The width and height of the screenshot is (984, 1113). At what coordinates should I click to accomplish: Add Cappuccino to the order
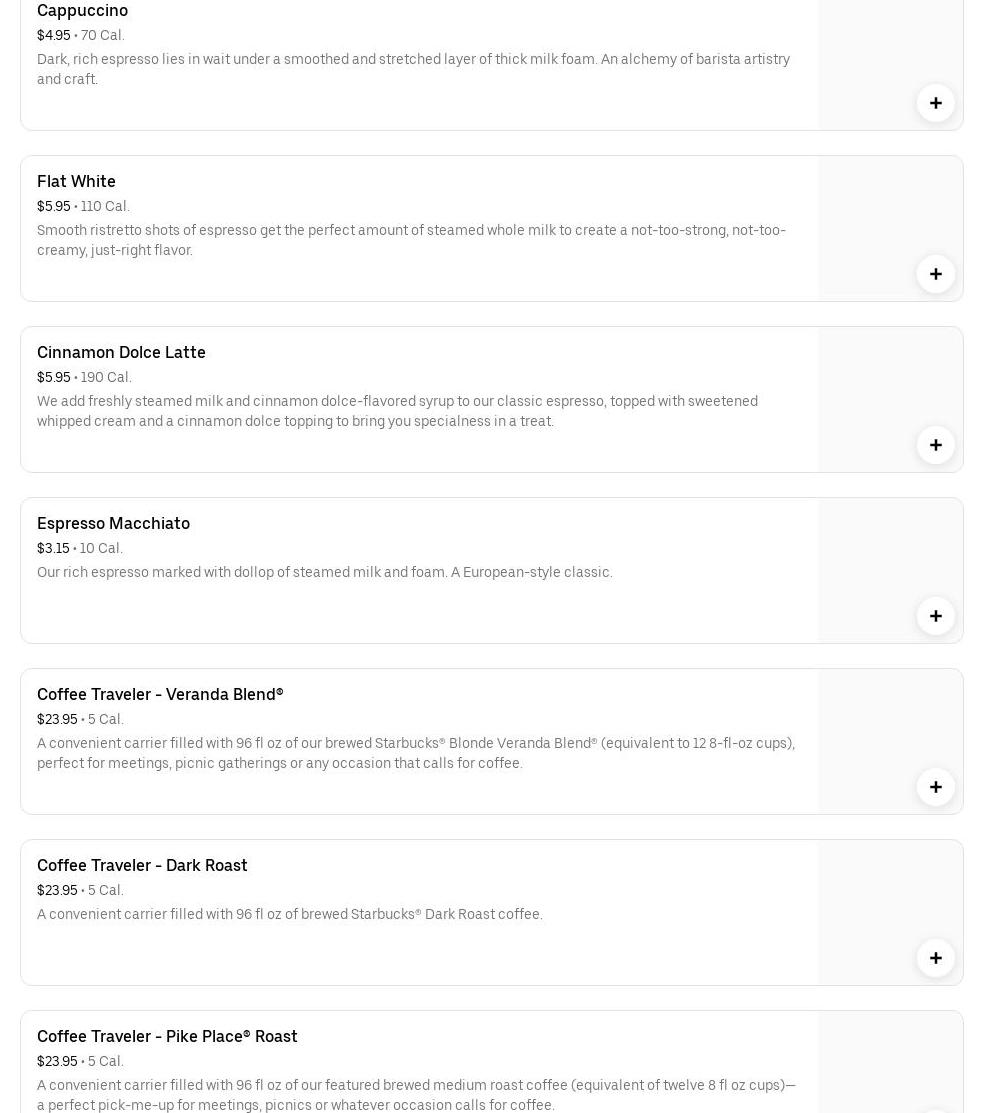click(x=935, y=103)
